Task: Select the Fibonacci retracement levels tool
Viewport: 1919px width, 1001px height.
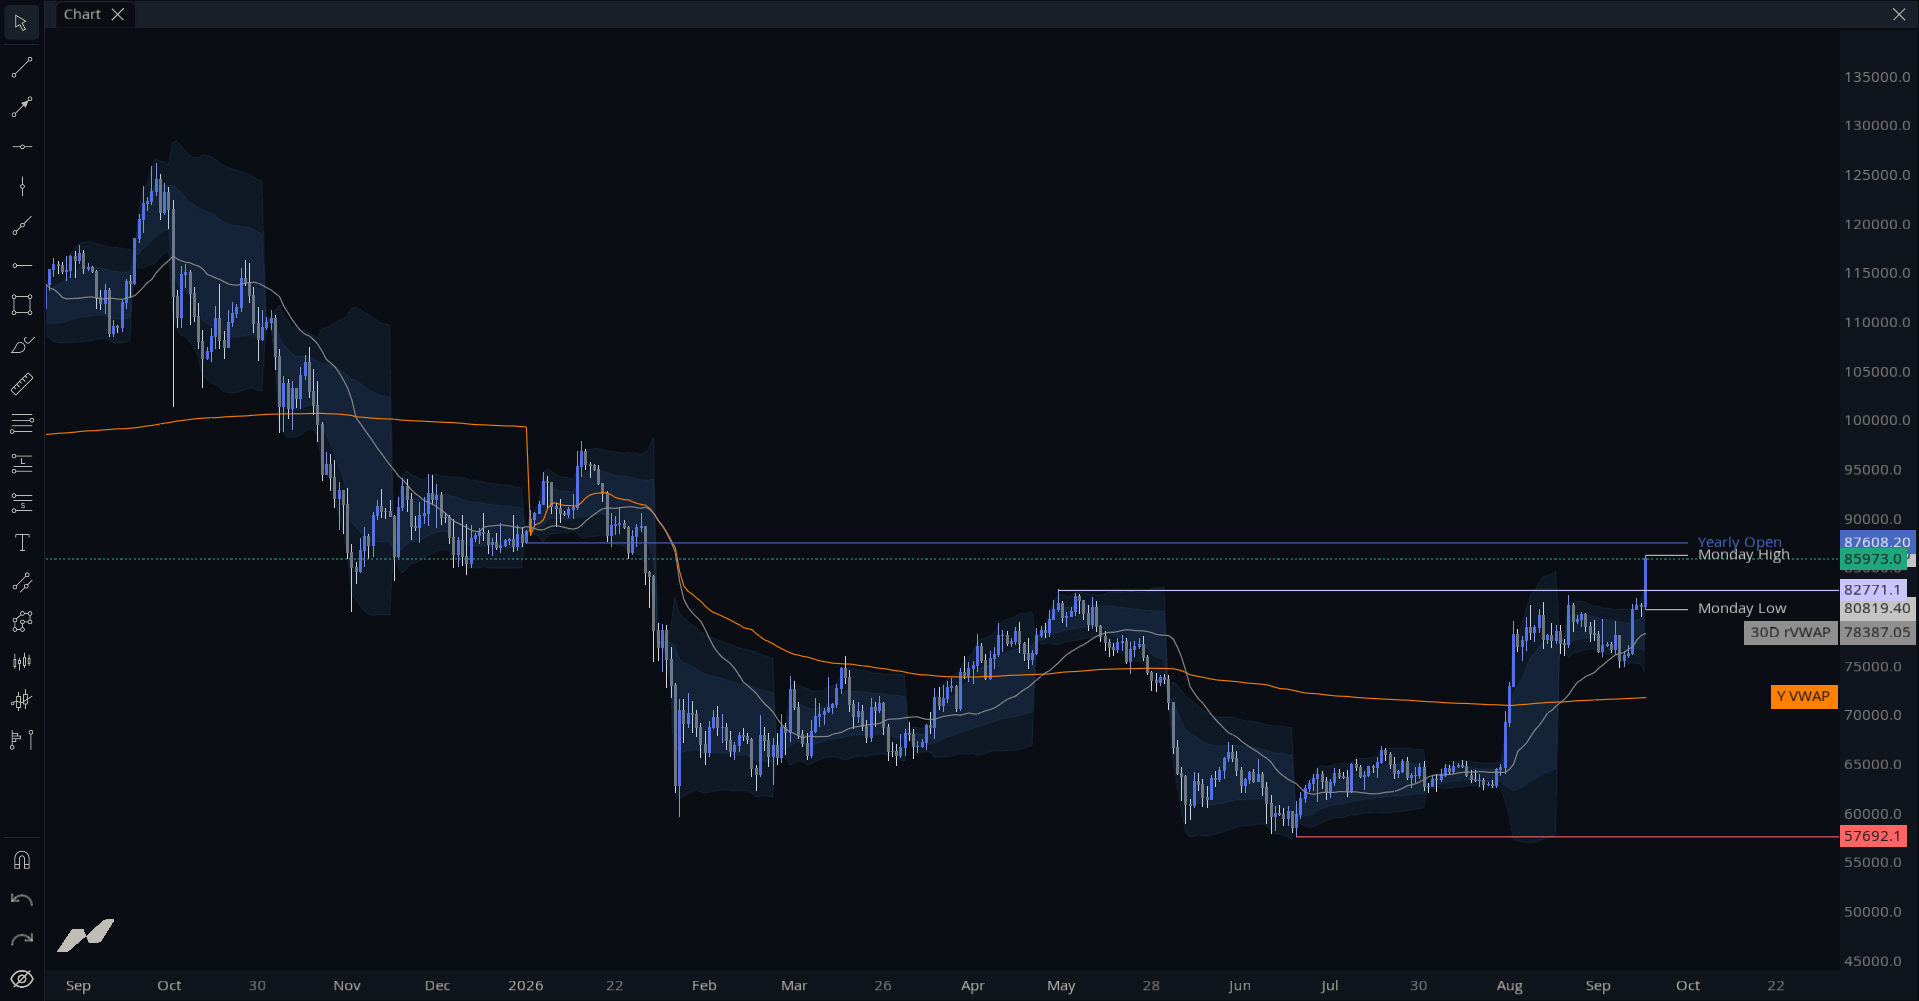Action: click(21, 424)
